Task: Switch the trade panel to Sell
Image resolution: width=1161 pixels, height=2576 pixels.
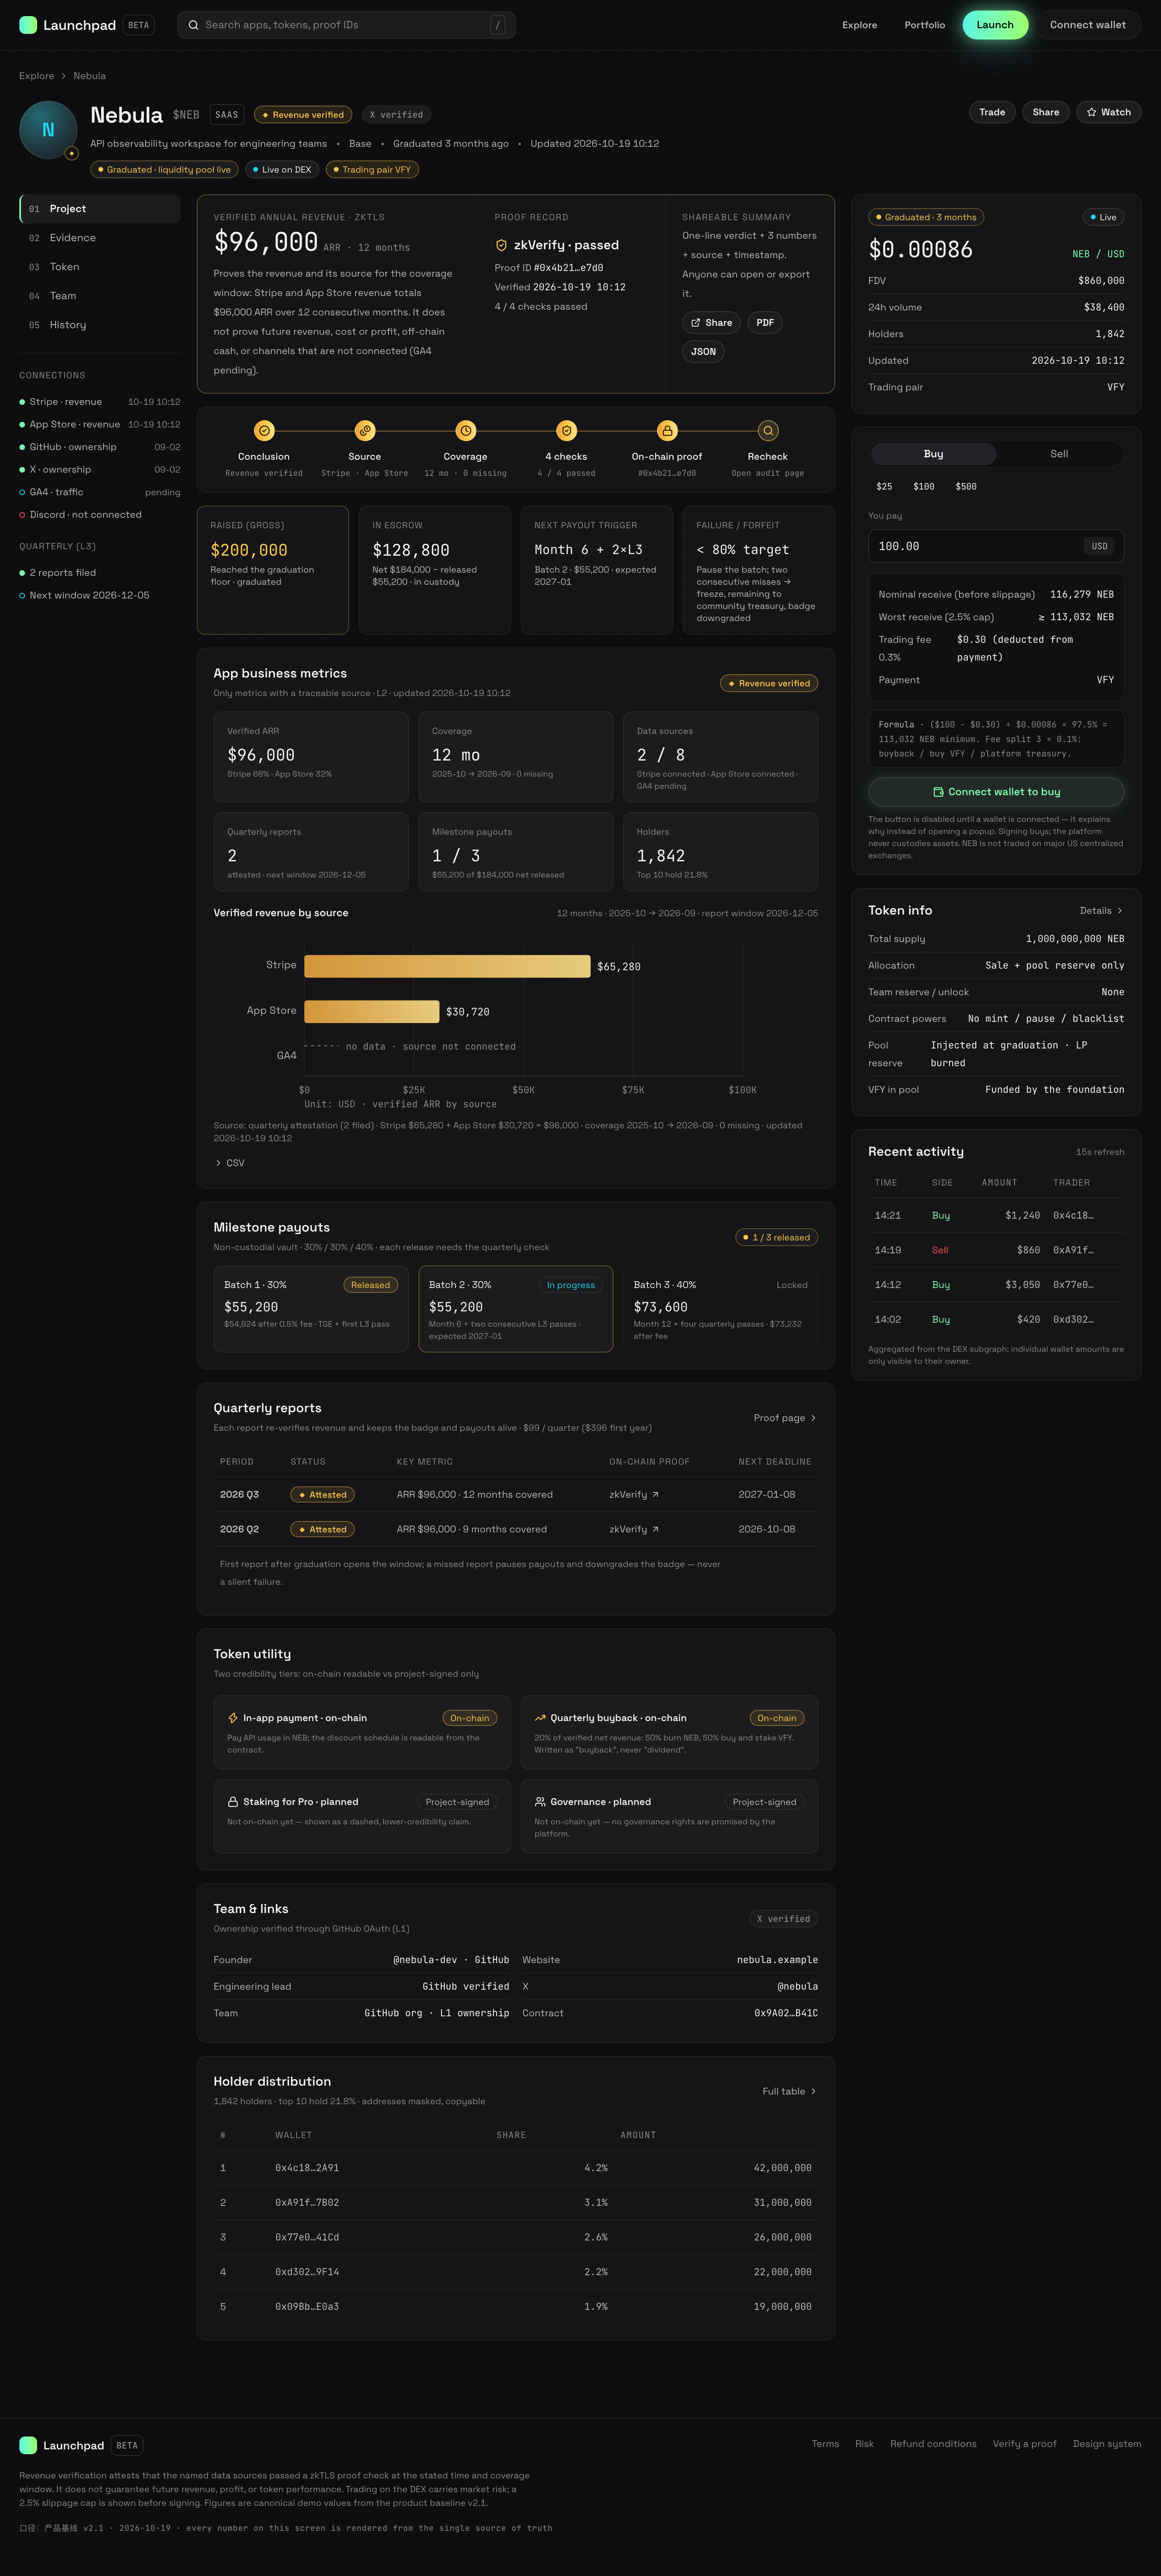Action: coord(1059,454)
